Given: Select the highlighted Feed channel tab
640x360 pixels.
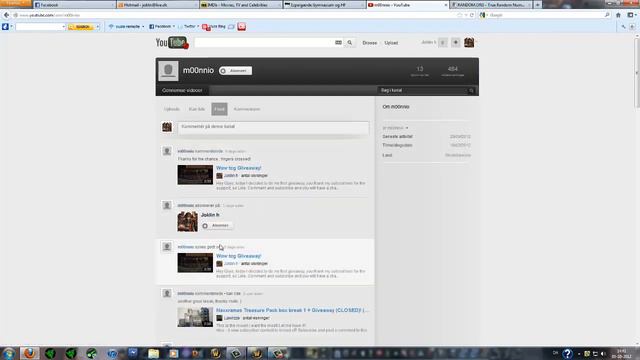Looking at the screenshot, I should point(219,109).
